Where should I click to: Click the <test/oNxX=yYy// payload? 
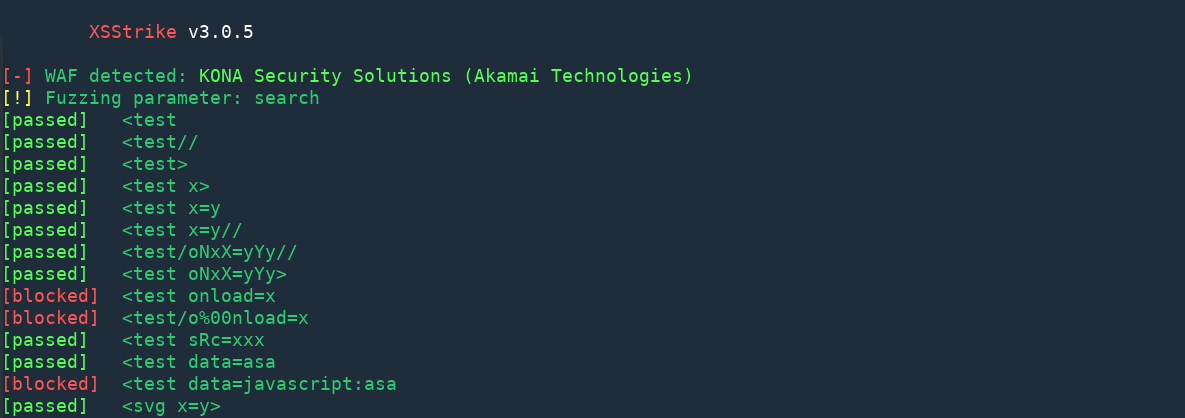coord(215,252)
